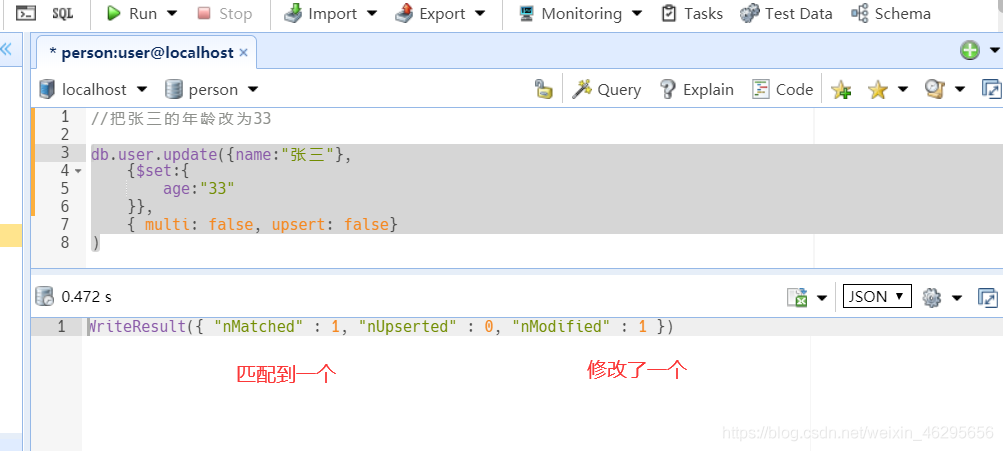Maximize the result panel with pop-out icon
Viewport: 1003px width, 451px height.
coord(989,297)
